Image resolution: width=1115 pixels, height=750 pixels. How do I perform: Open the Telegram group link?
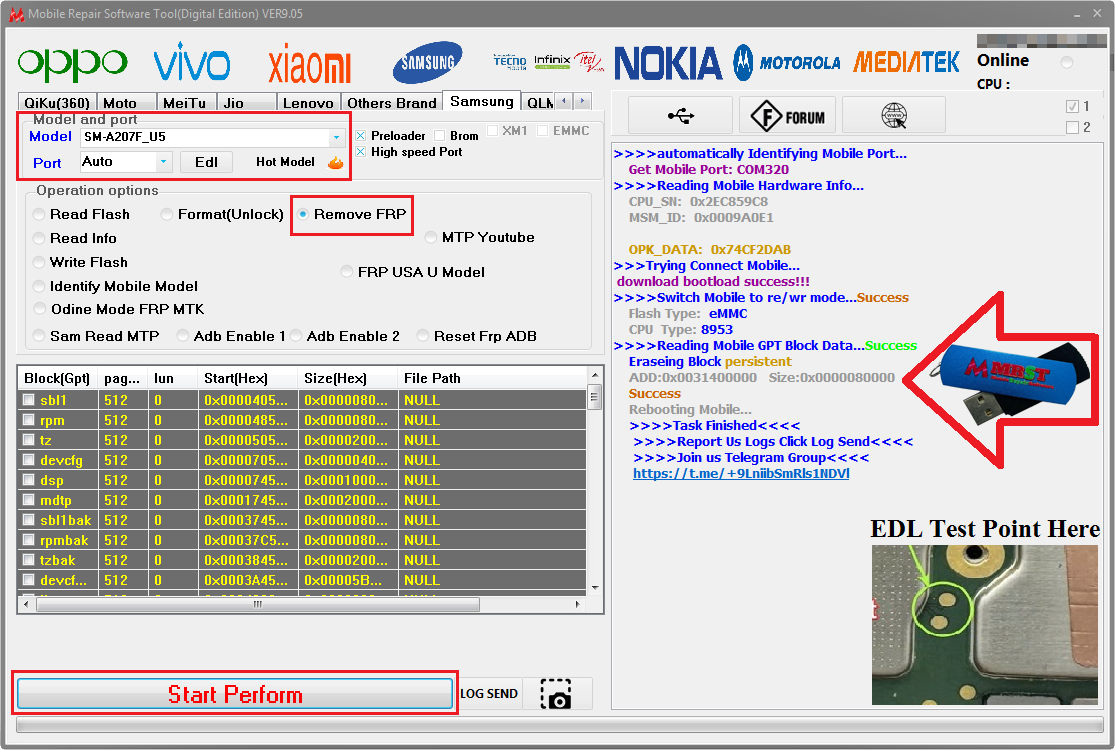pyautogui.click(x=741, y=473)
